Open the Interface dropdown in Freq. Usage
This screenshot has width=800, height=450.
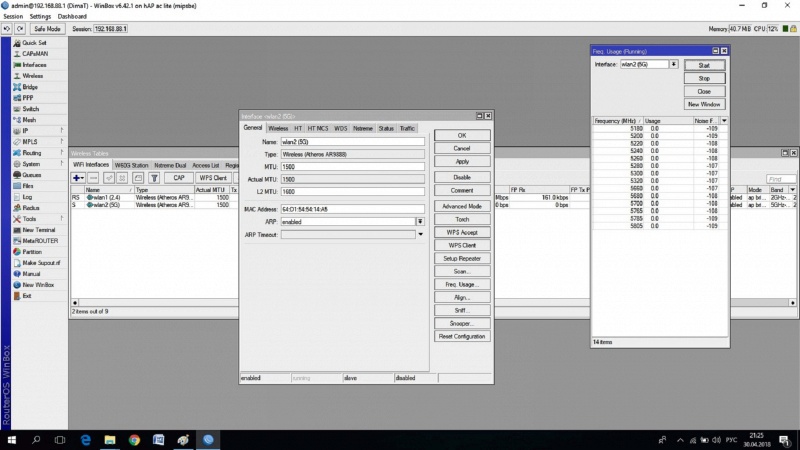674,64
